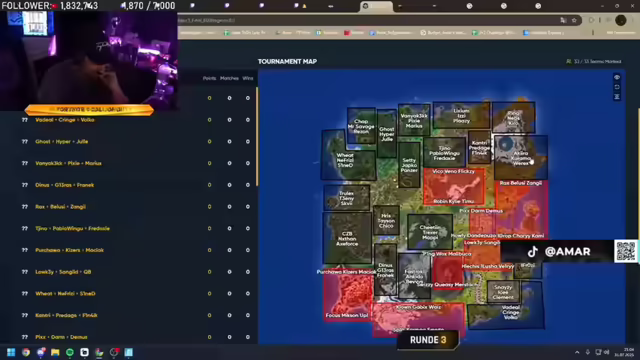This screenshot has width=640, height=360.
Task: Click the bottom map control icon
Action: coord(617,96)
